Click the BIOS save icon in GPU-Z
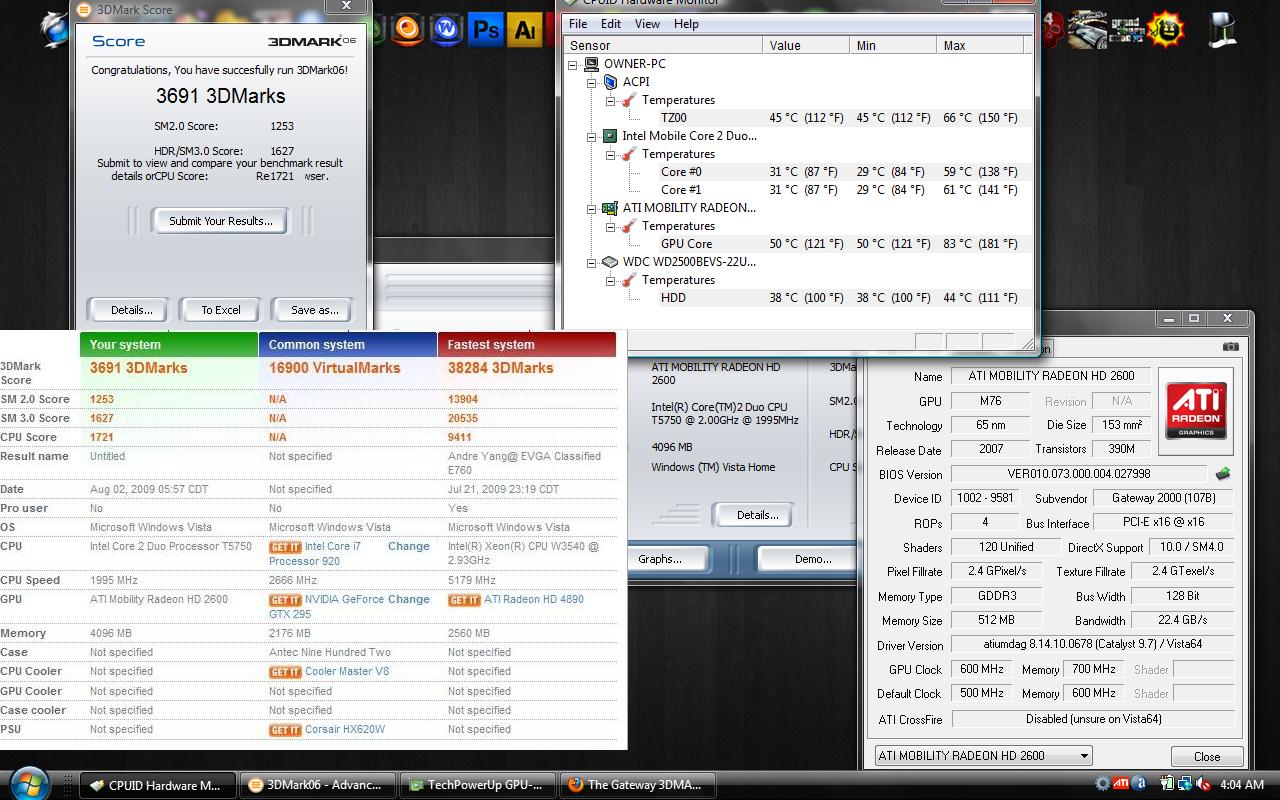Viewport: 1280px width, 800px height. tap(1222, 474)
